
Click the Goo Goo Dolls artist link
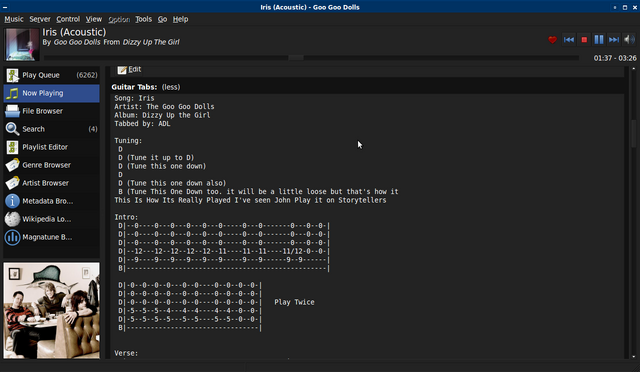click(x=77, y=42)
